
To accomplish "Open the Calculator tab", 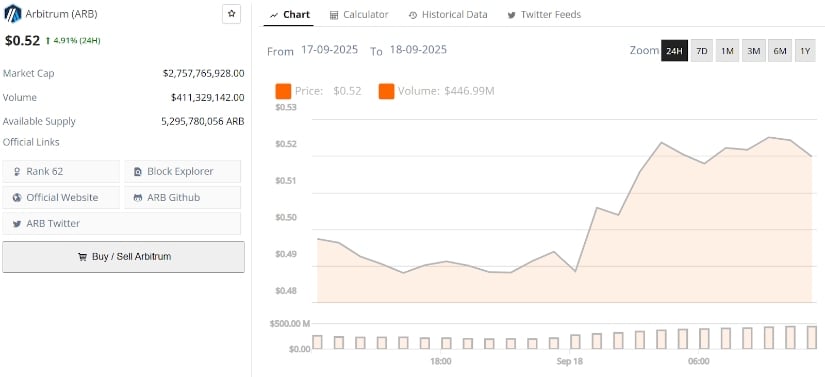I will click(359, 15).
